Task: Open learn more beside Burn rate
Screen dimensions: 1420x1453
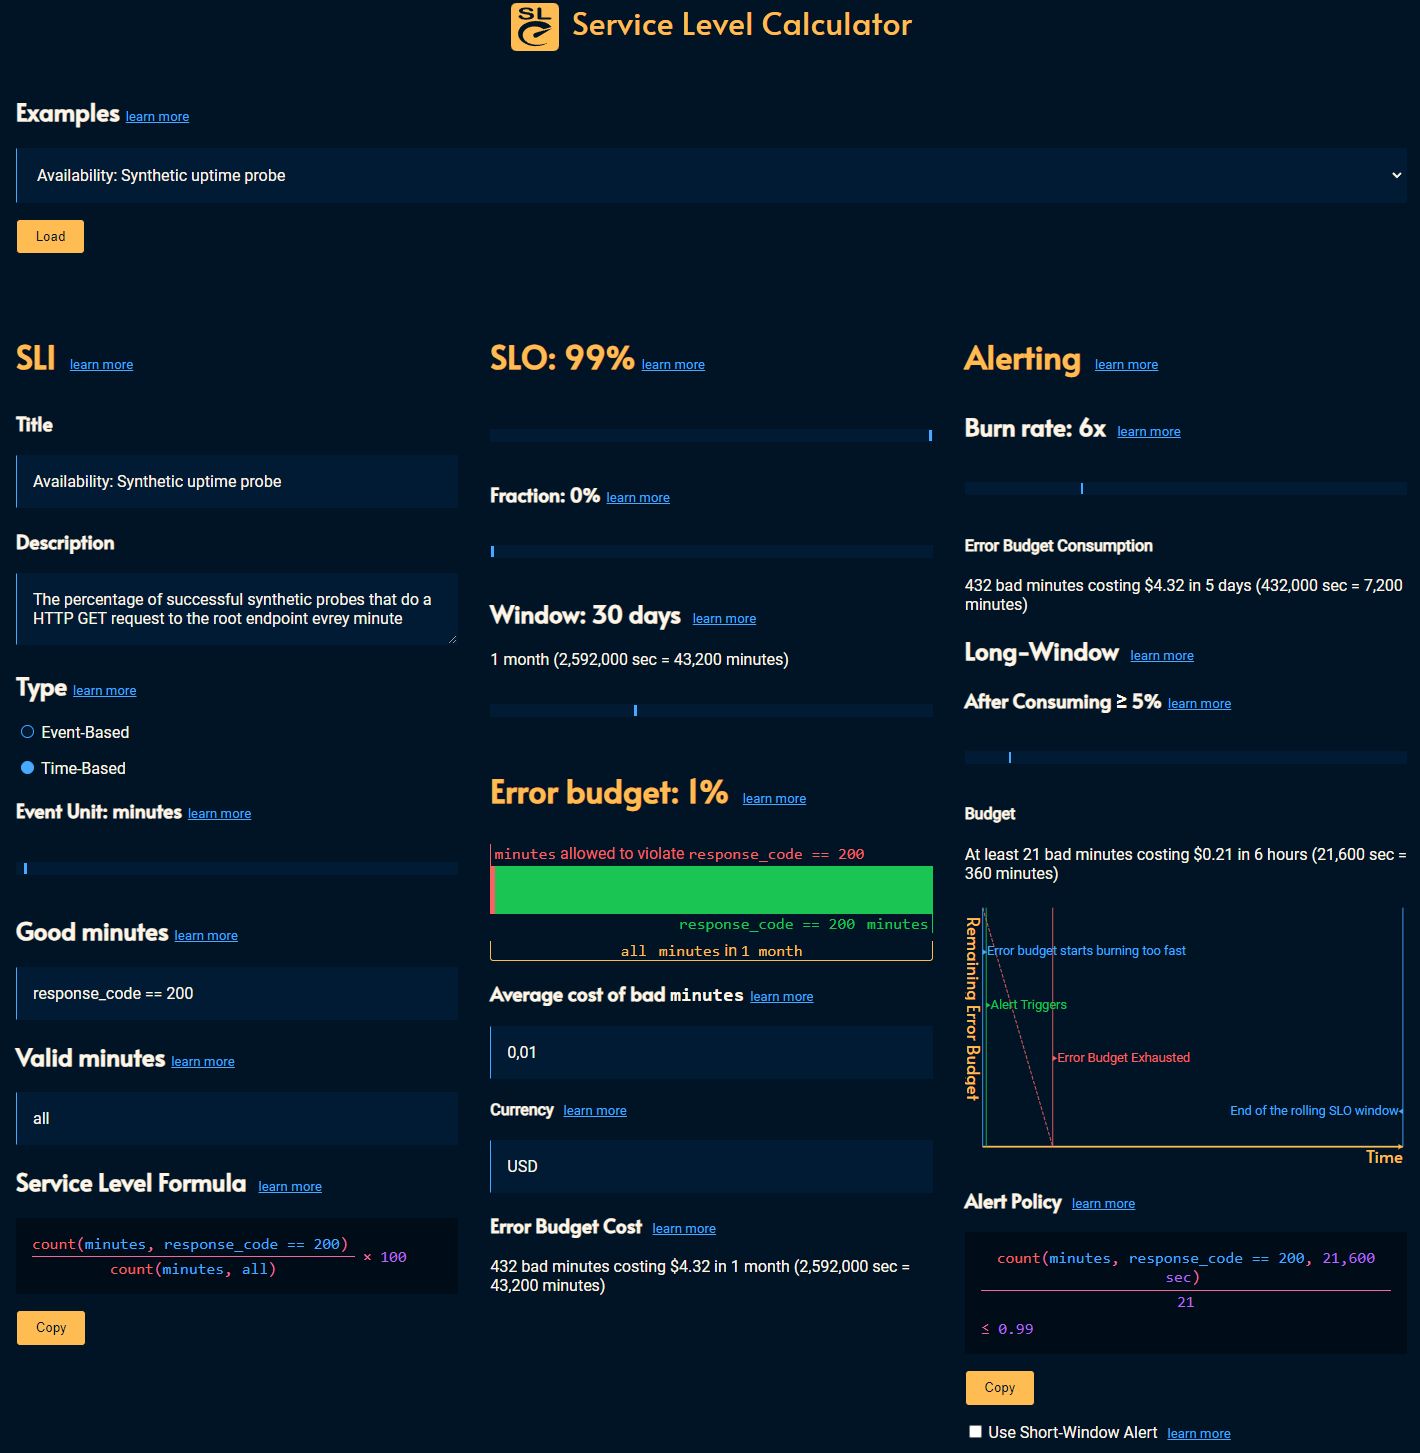Action: coord(1148,431)
